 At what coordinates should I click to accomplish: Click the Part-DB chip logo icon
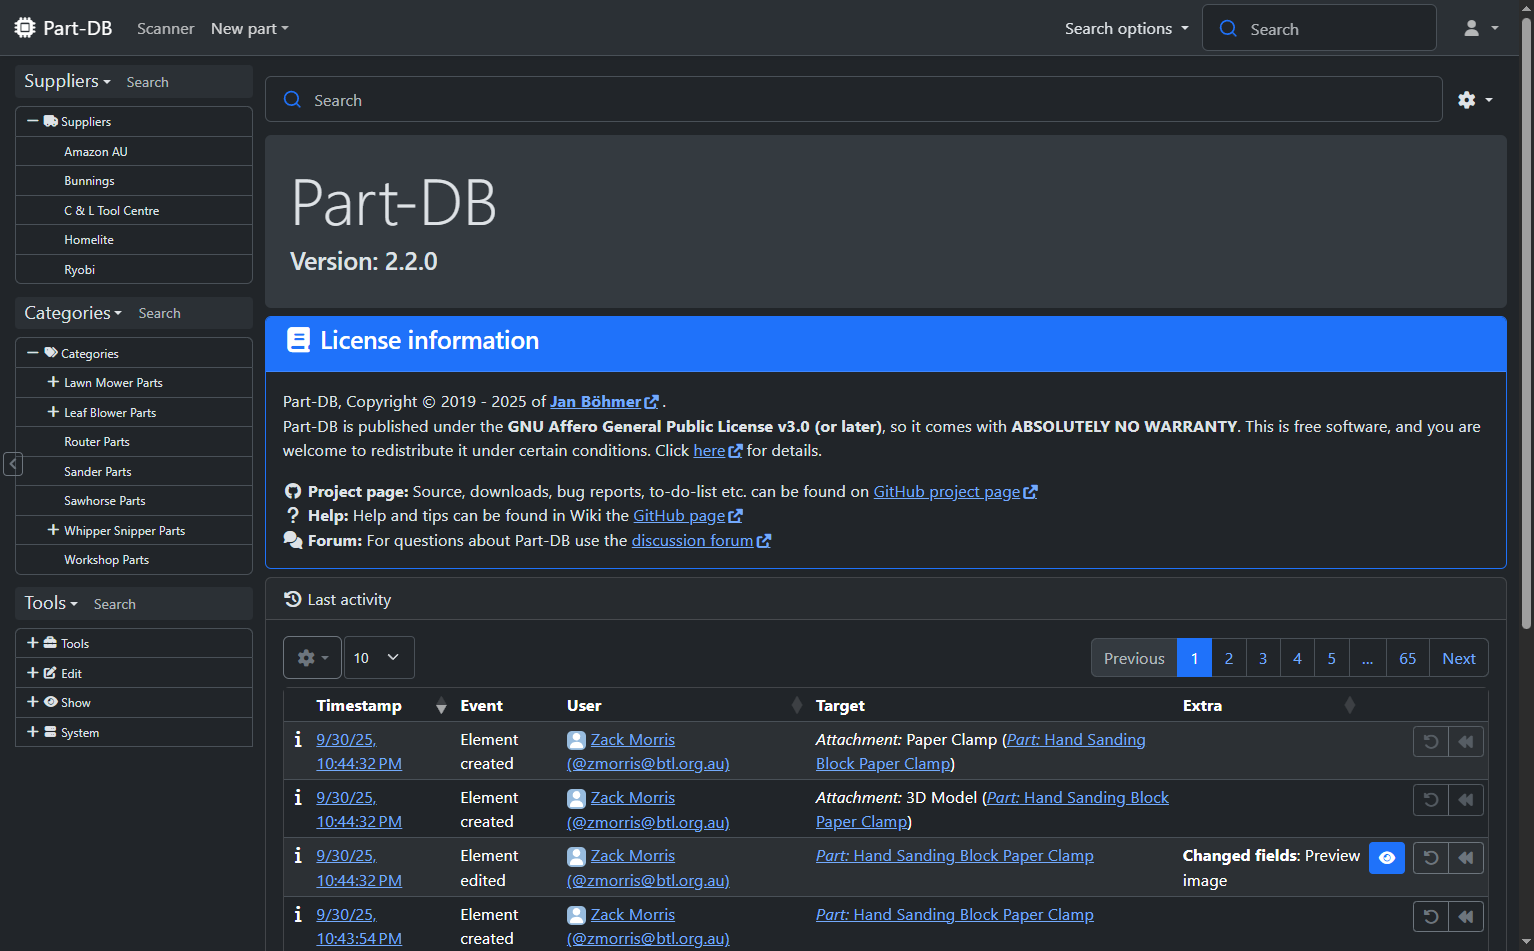click(x=25, y=28)
